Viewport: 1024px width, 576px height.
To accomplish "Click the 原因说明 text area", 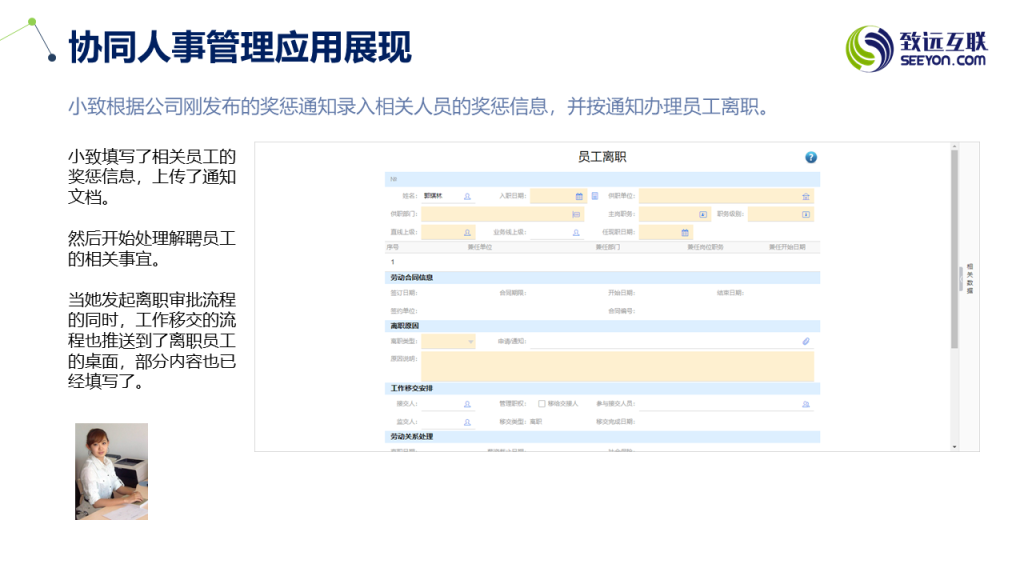I will 617,365.
